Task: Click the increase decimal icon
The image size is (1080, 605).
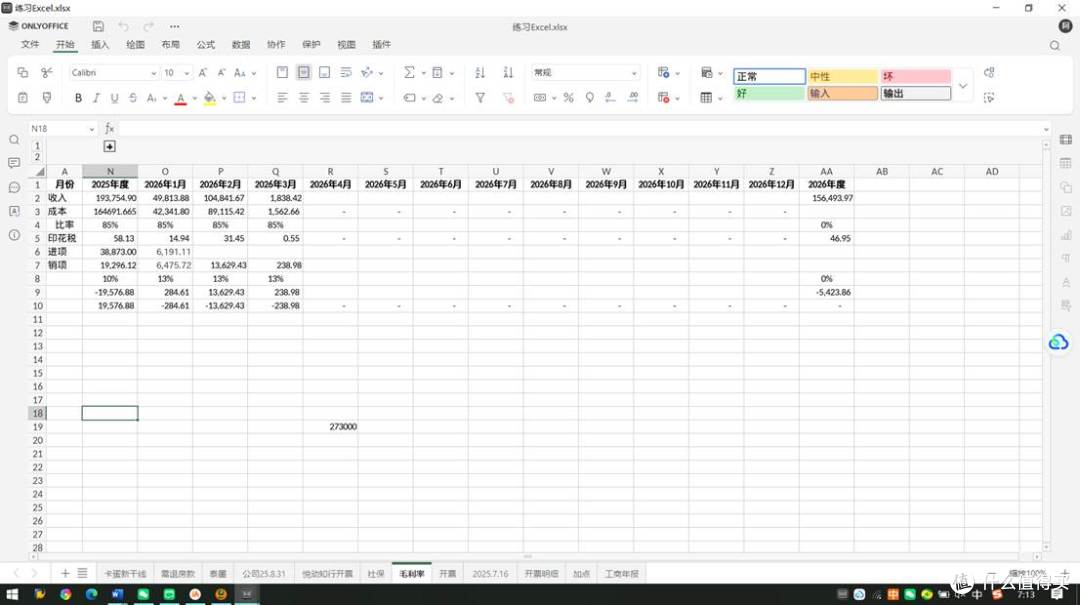Action: click(x=633, y=98)
